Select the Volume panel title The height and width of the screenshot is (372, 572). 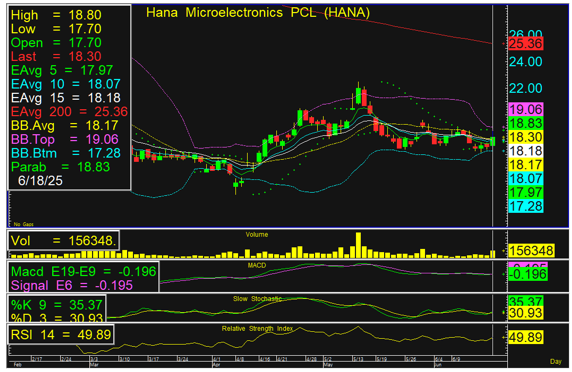[x=257, y=235]
